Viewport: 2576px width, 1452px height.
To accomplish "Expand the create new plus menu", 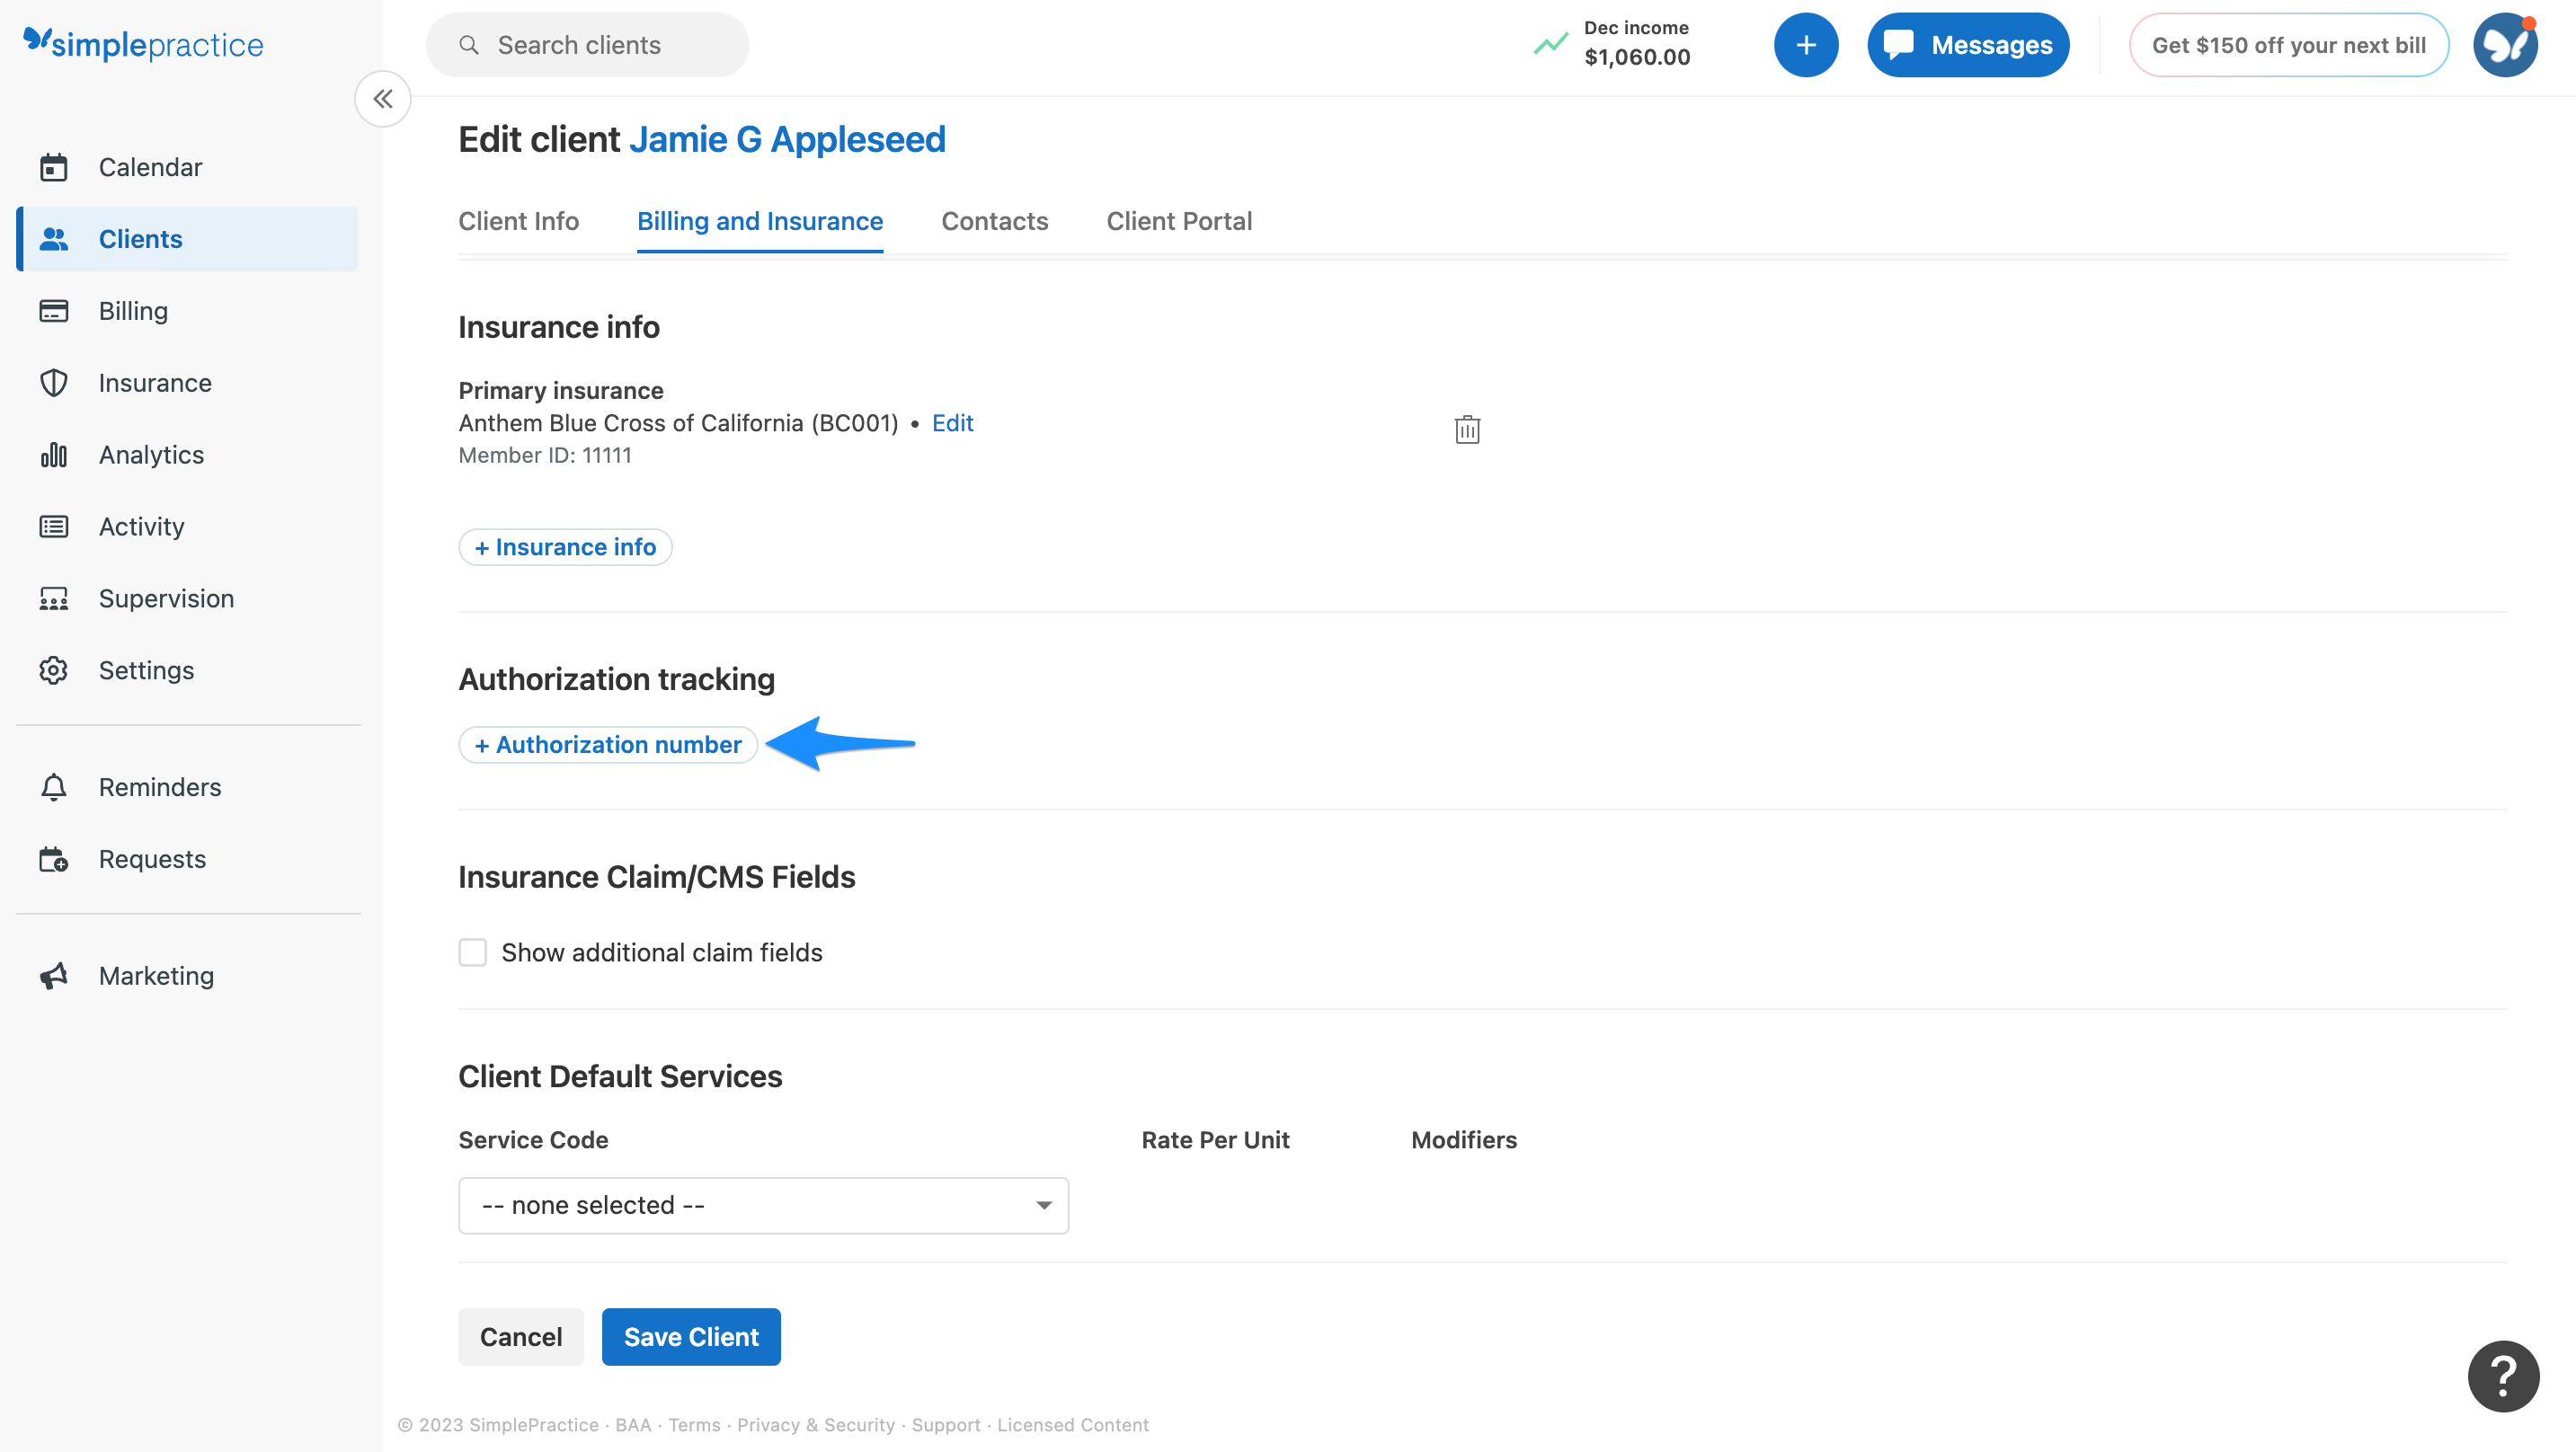I will pos(1806,44).
